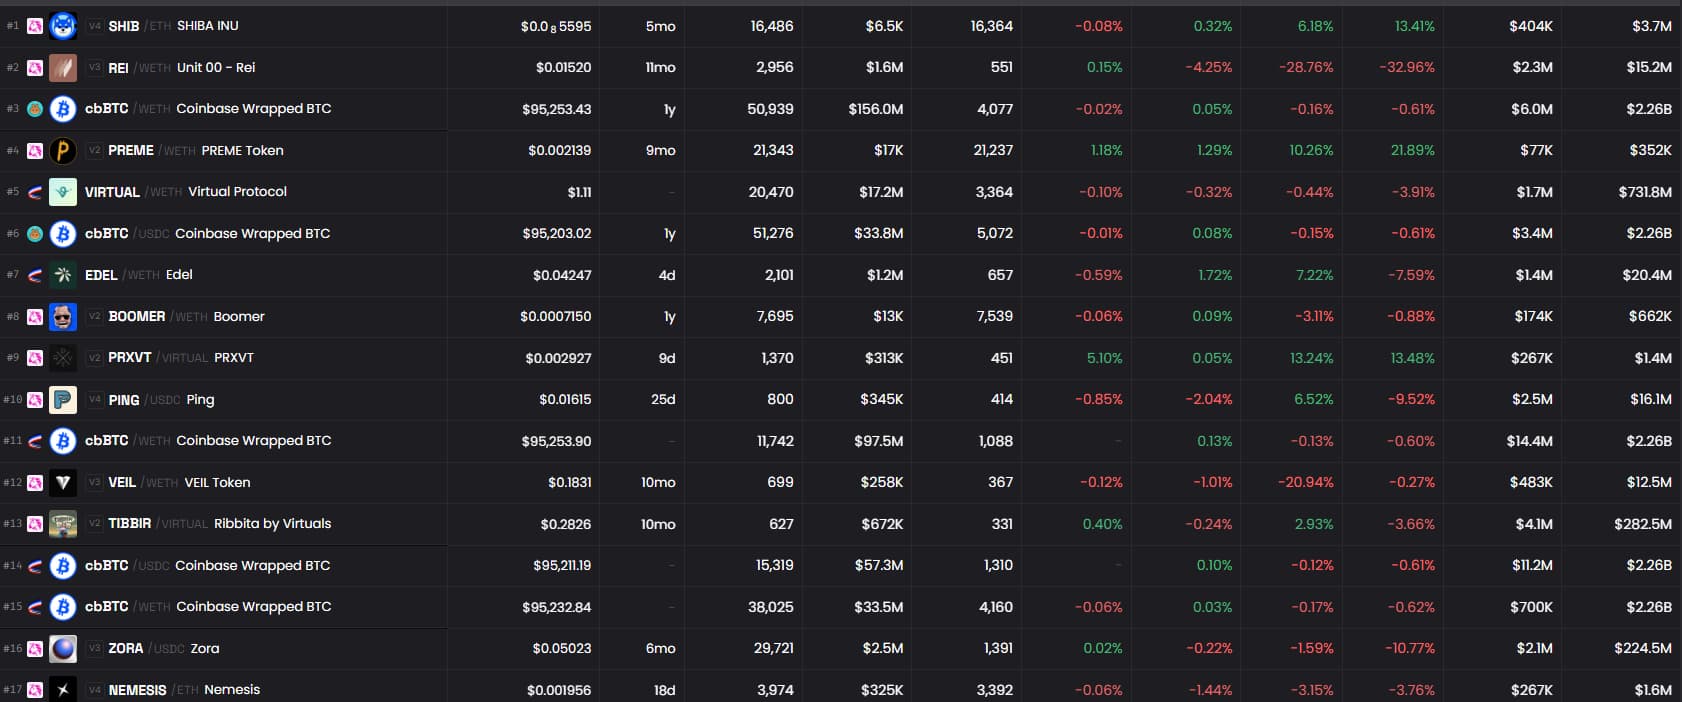Click the BOOMER token avatar with sunglasses
Image resolution: width=1682 pixels, height=702 pixels.
(x=63, y=317)
